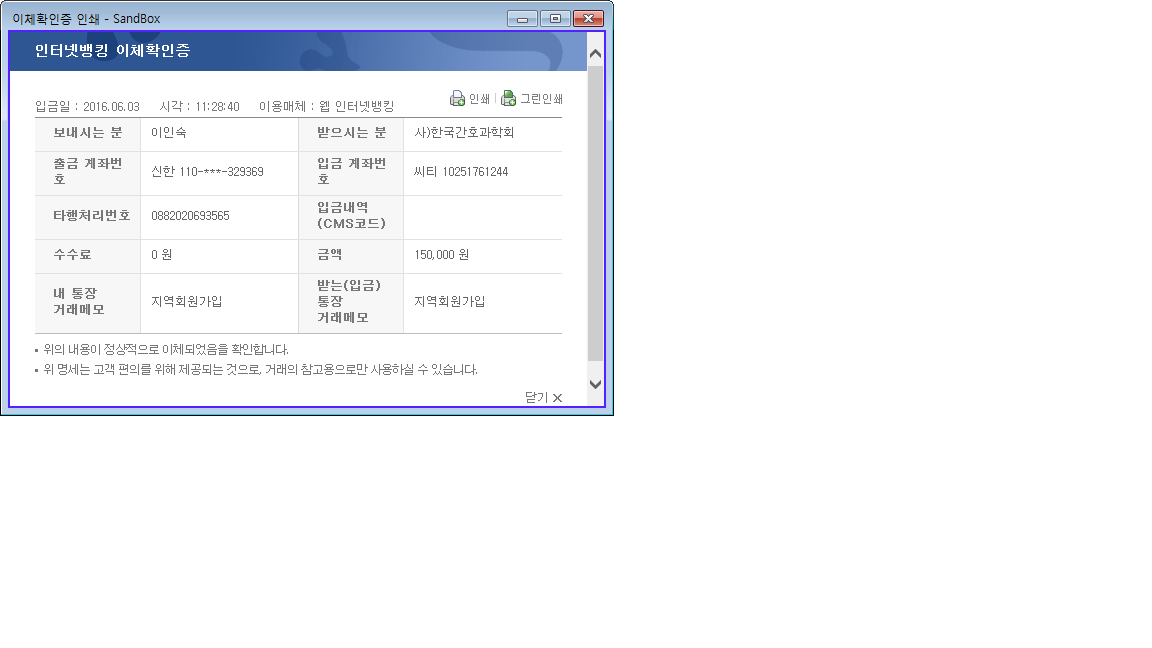Click the 입금내역 (CMS코드) label cell

click(x=351, y=216)
